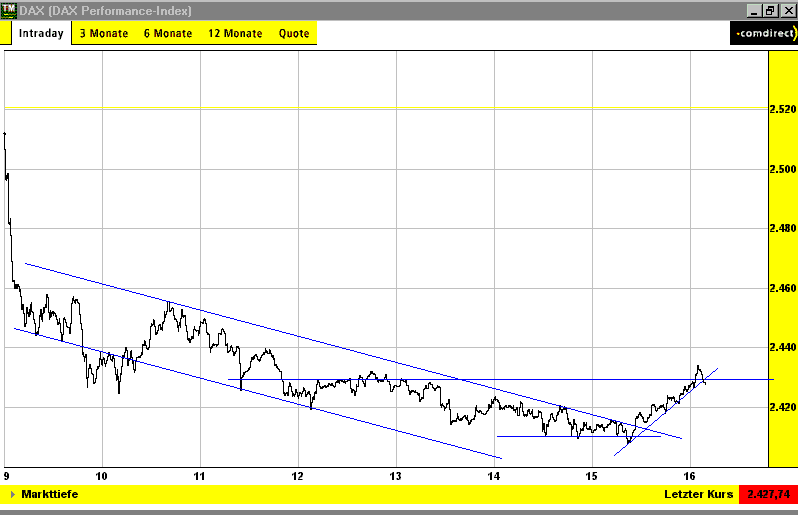Minimize the DAX chart window
798x515 pixels.
754,10
